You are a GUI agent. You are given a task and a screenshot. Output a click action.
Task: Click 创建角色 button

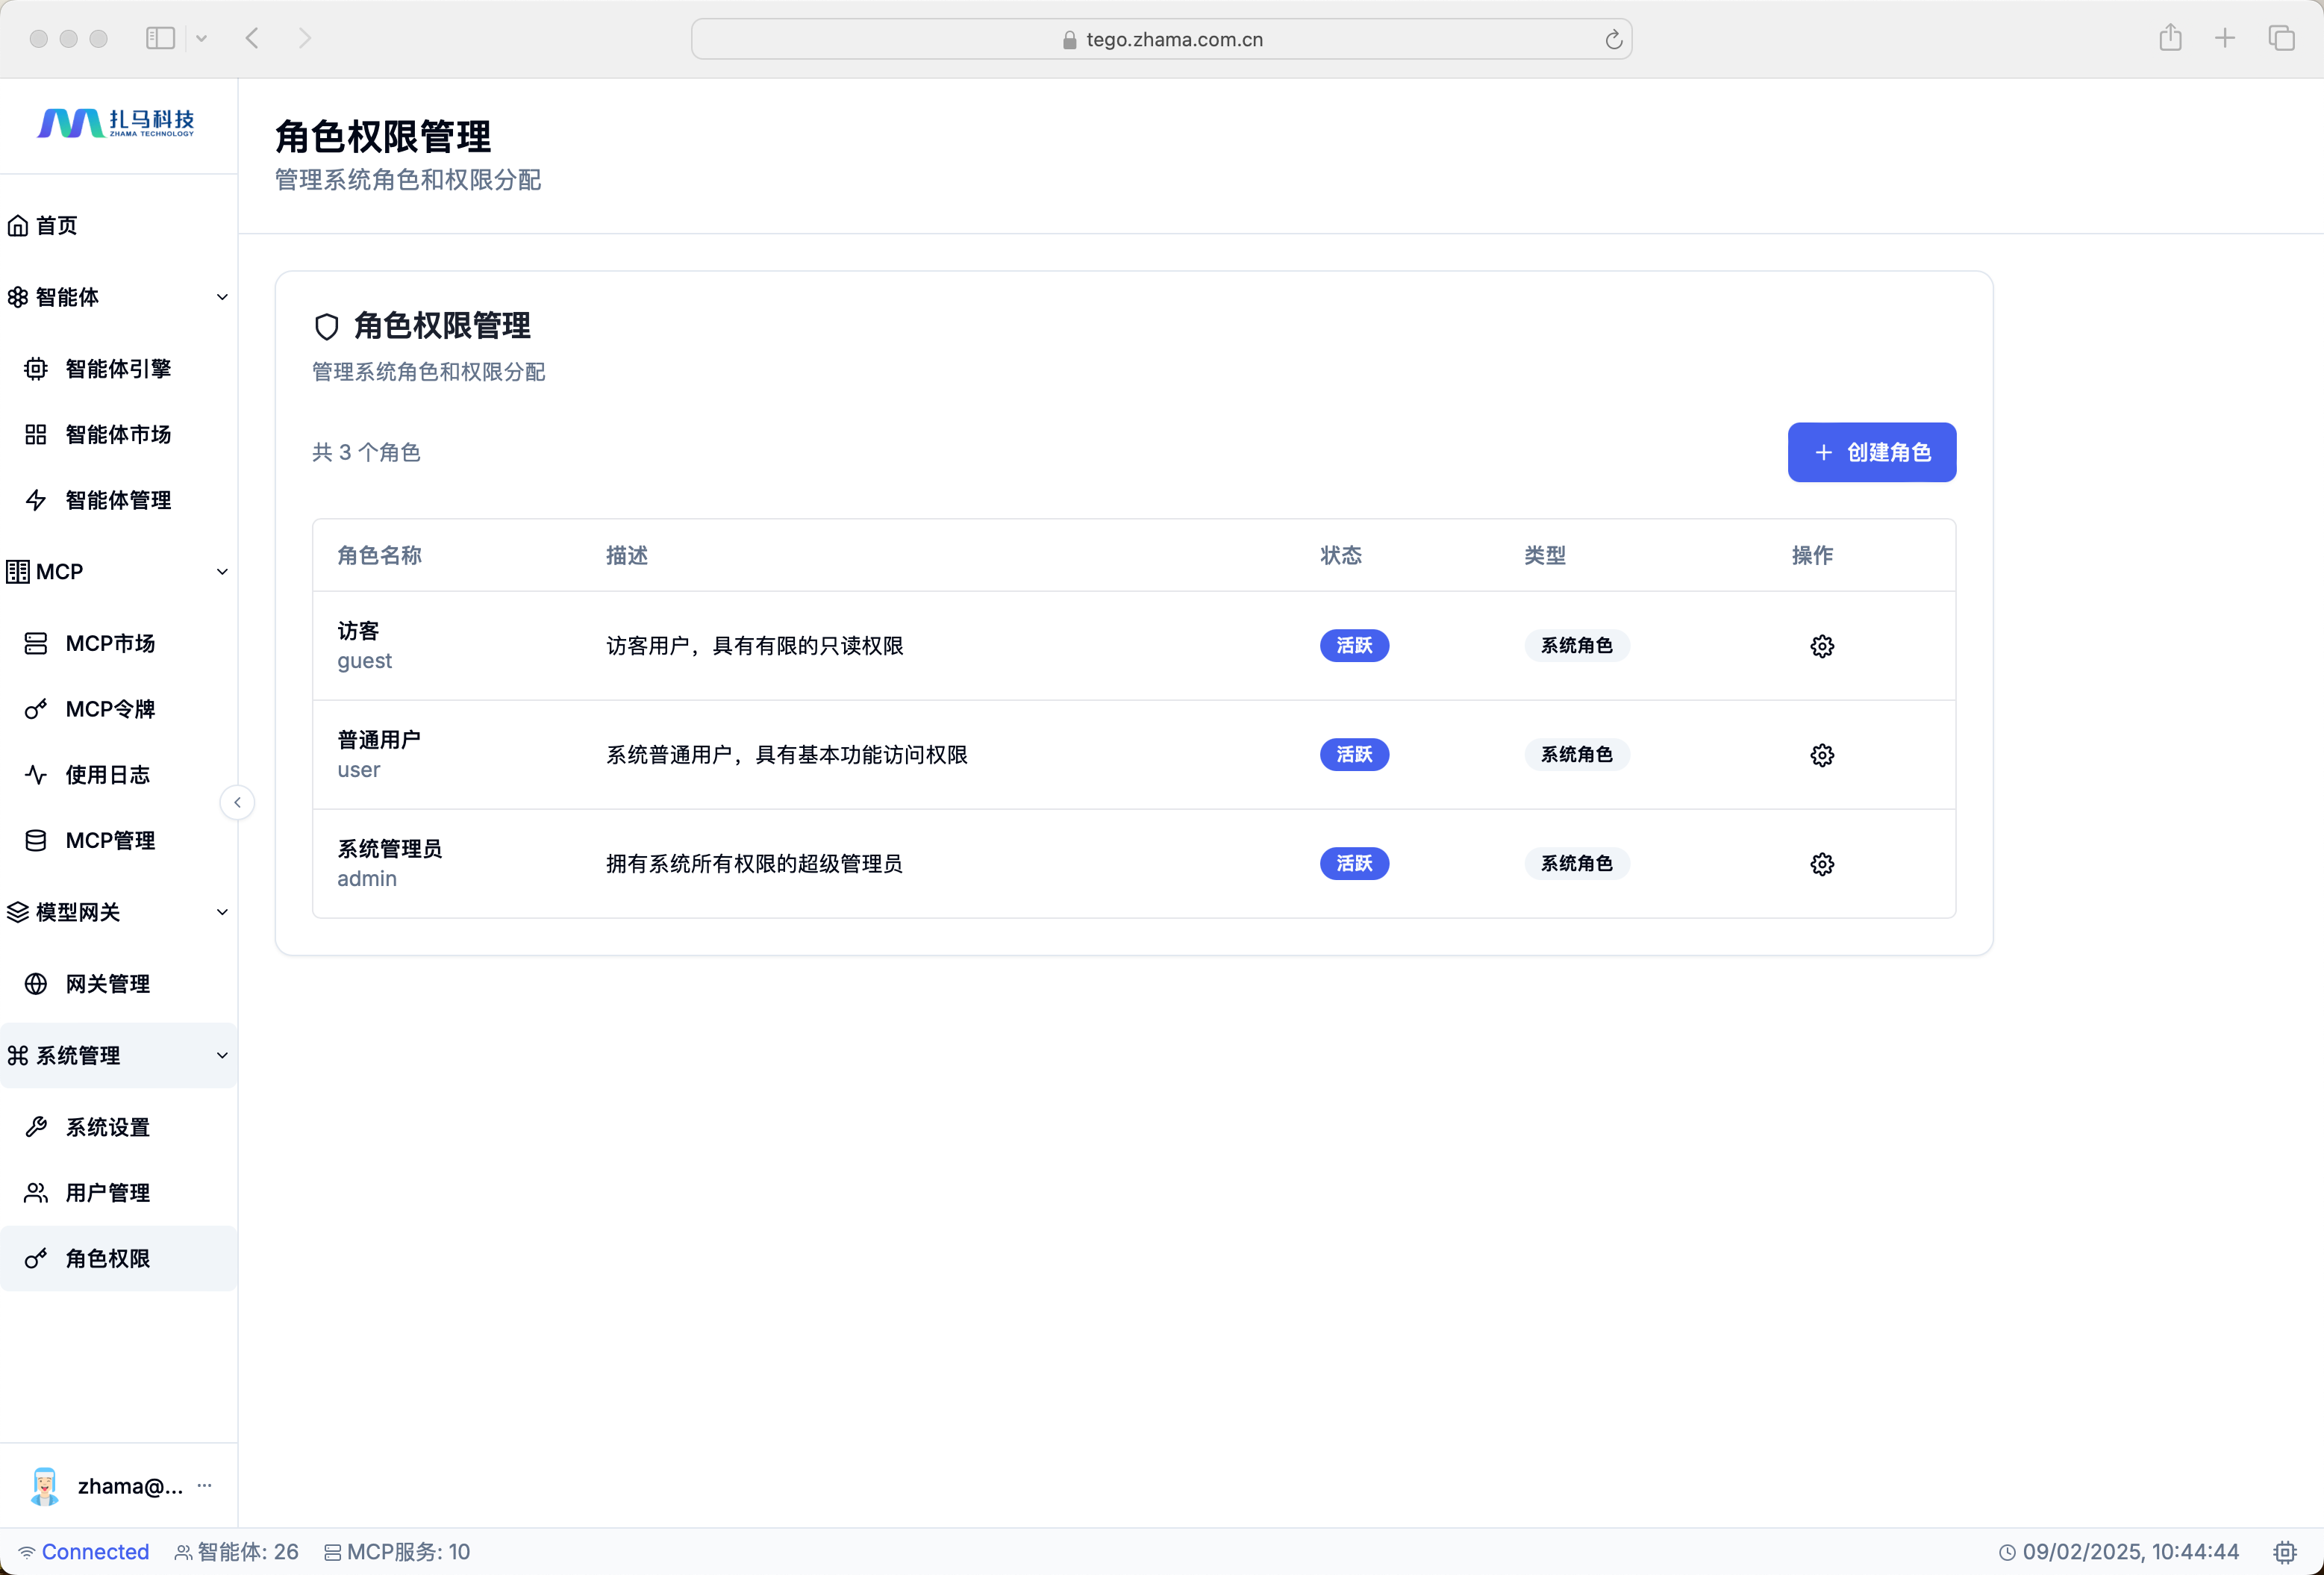click(1871, 452)
